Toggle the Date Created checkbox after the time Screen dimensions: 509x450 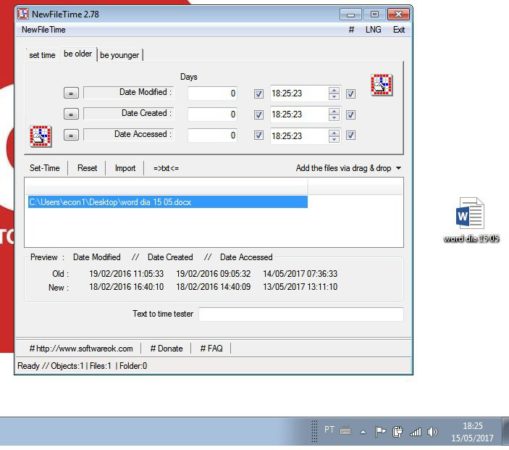click(351, 115)
